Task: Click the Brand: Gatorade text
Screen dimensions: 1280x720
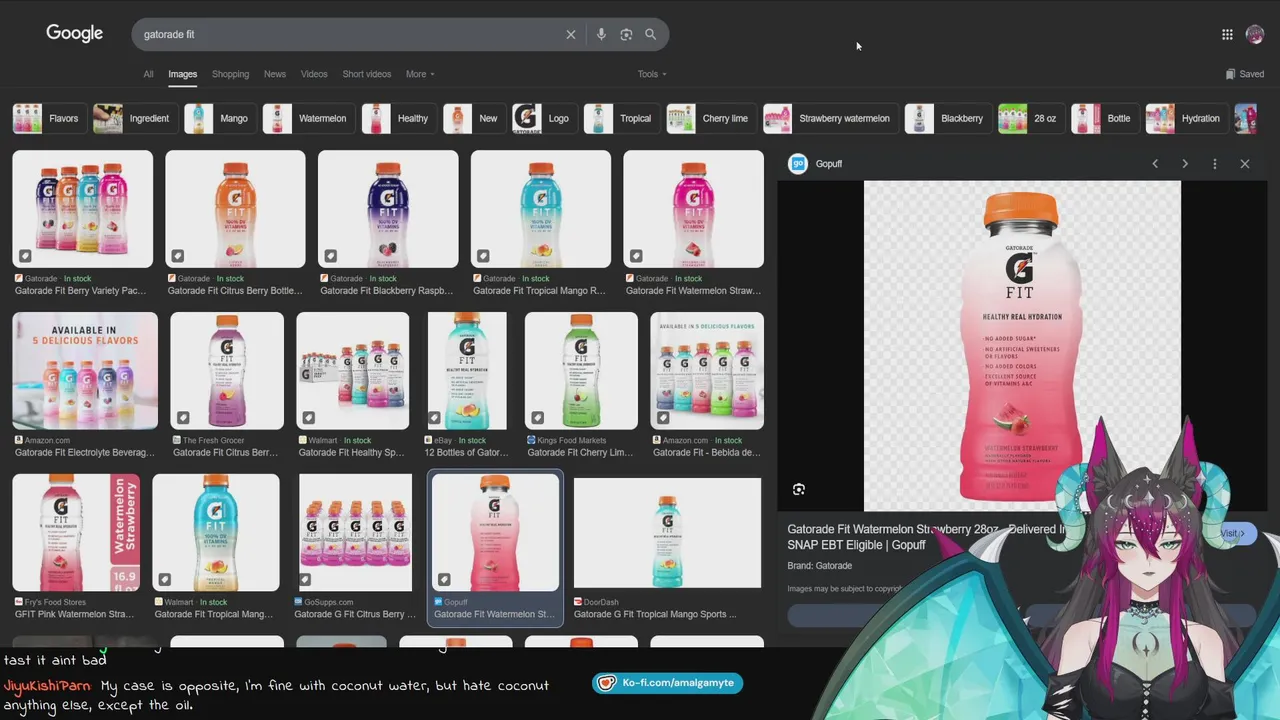Action: pyautogui.click(x=820, y=566)
